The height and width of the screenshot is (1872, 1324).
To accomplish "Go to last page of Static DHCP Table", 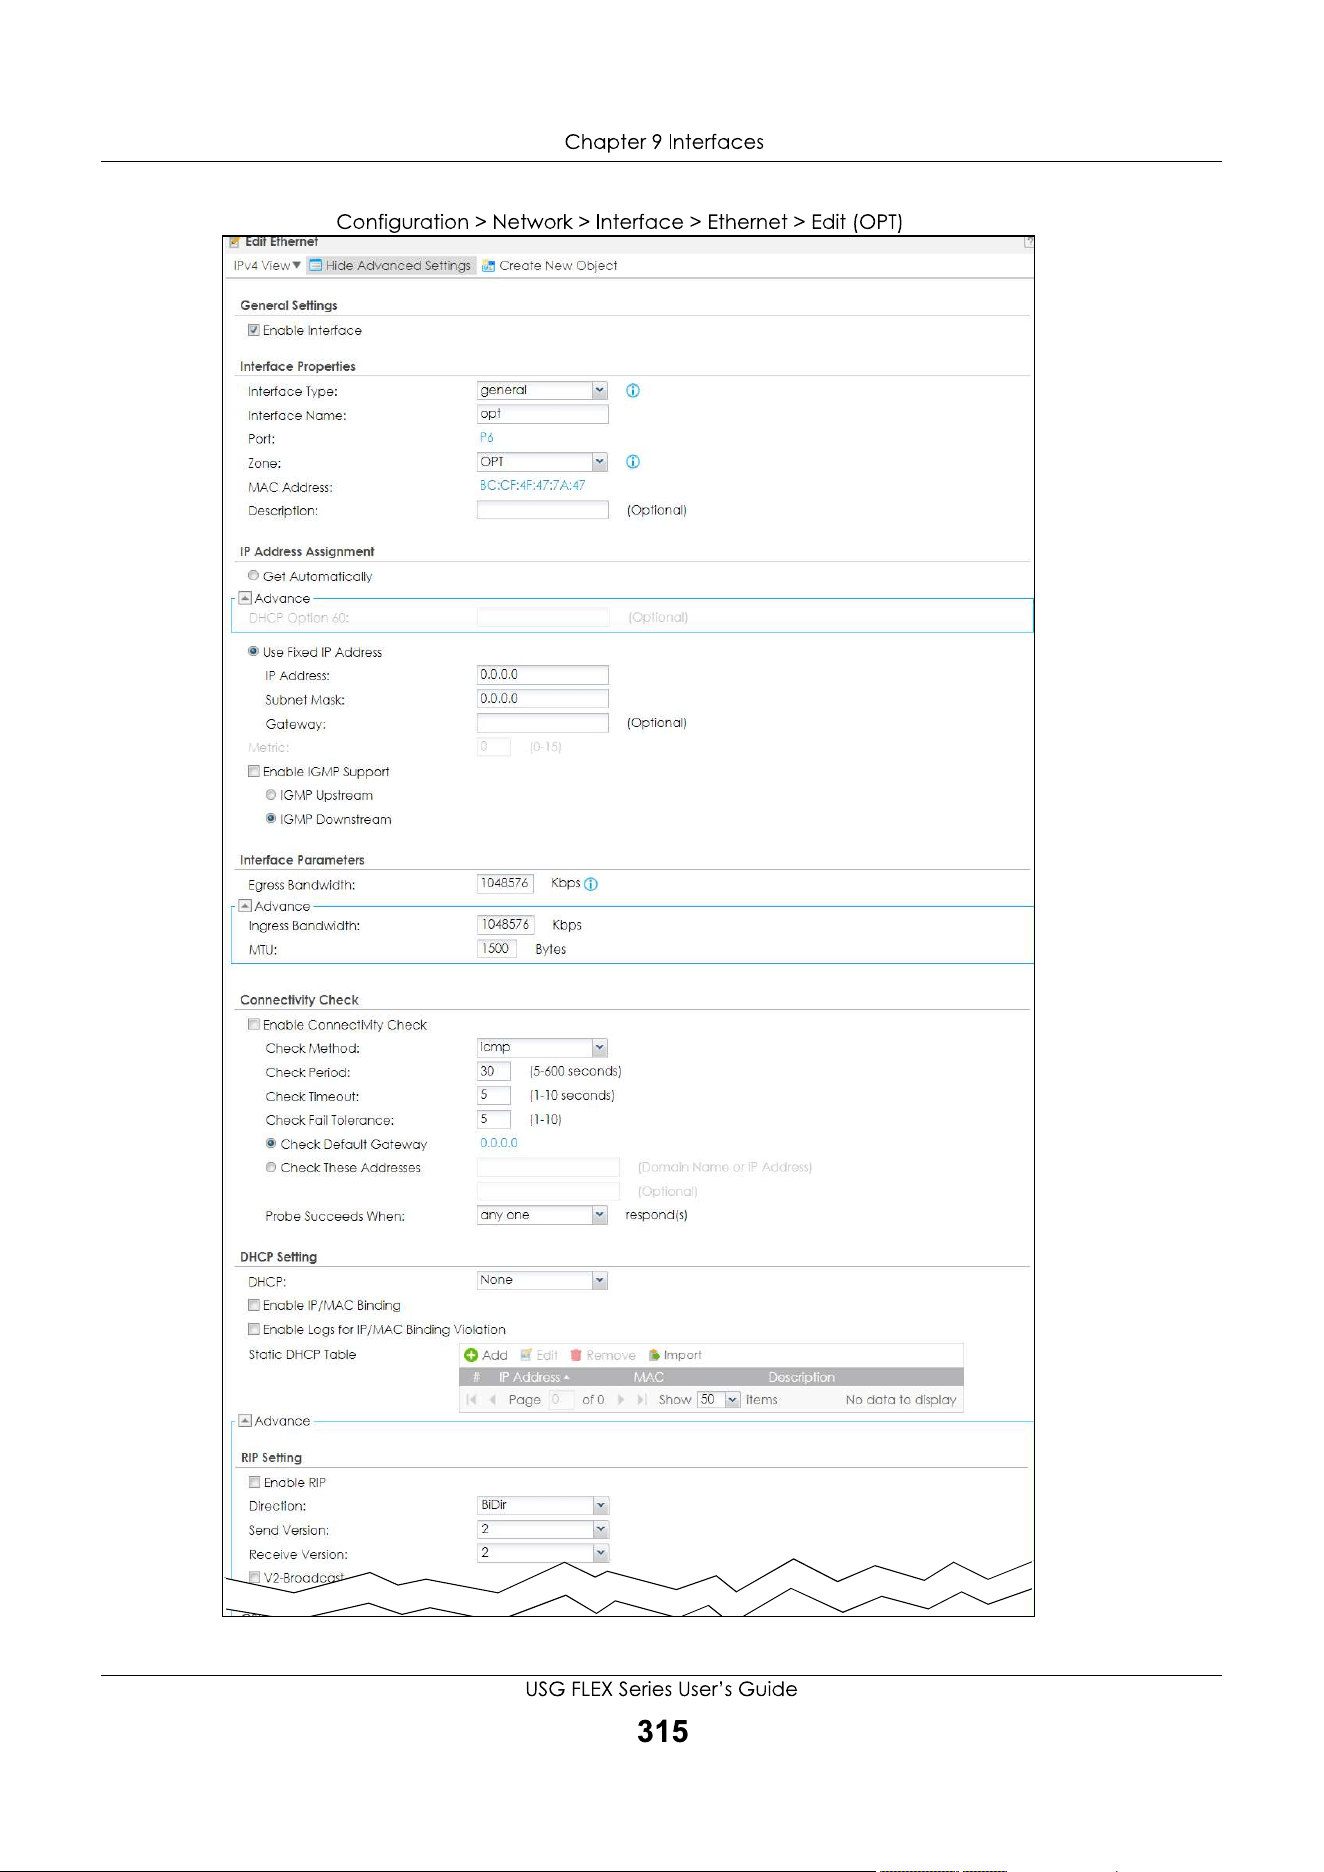I will click(642, 1400).
